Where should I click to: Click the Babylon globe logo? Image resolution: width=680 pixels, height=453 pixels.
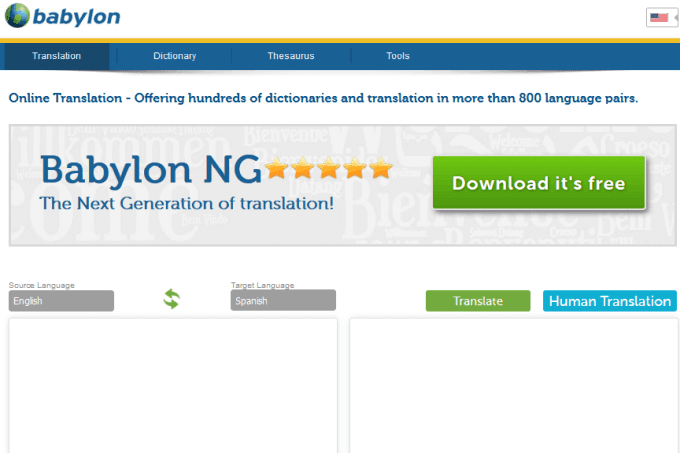pos(17,16)
